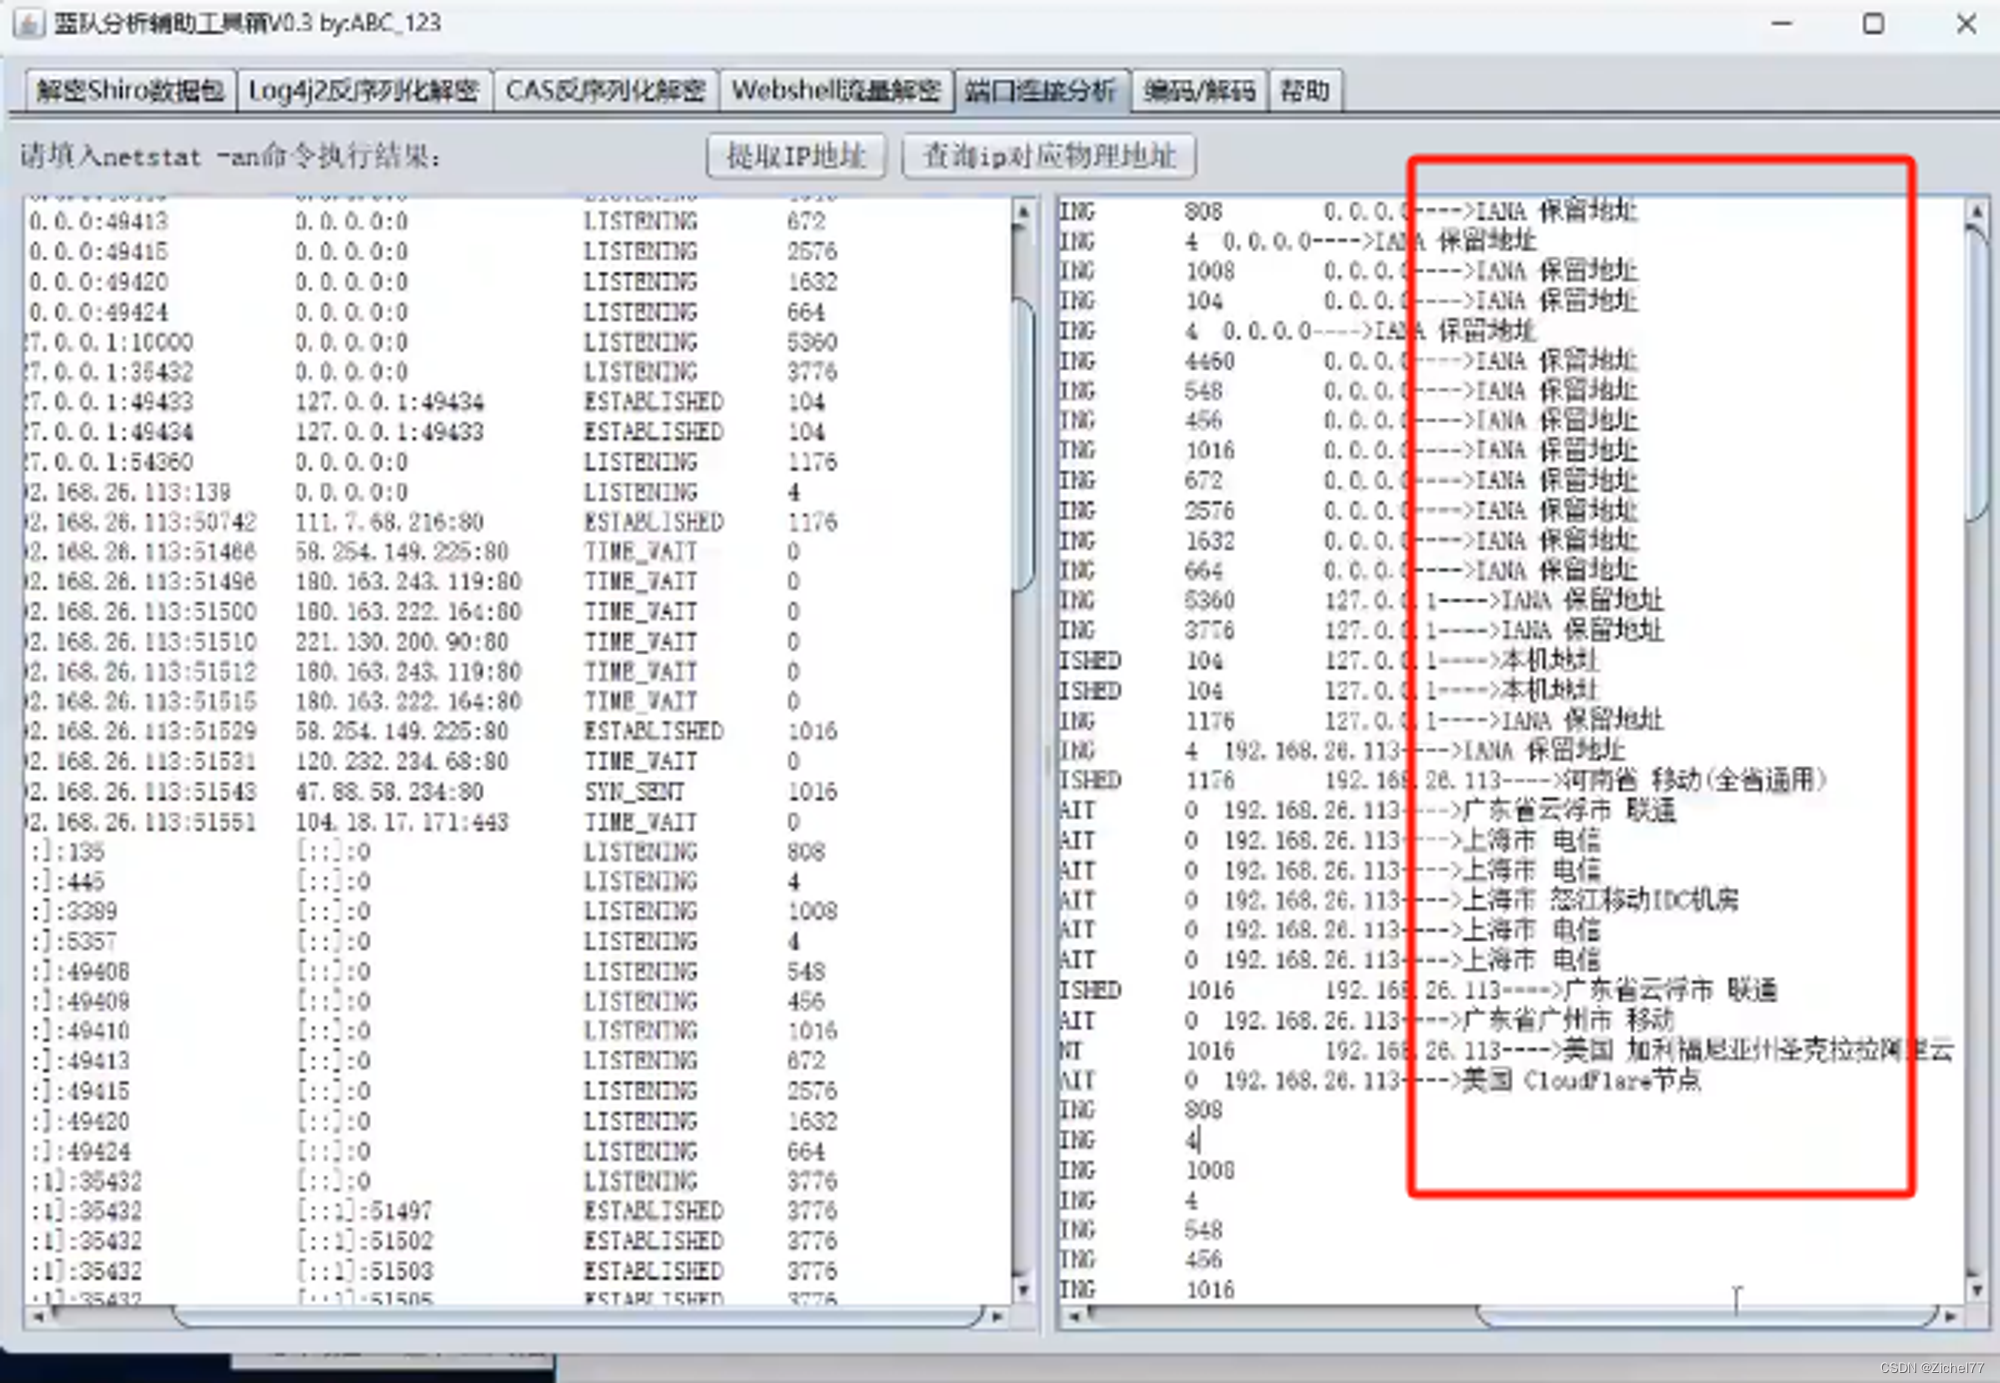Minimize the analysis tool window
Screen dimensions: 2000x1383
point(1782,23)
